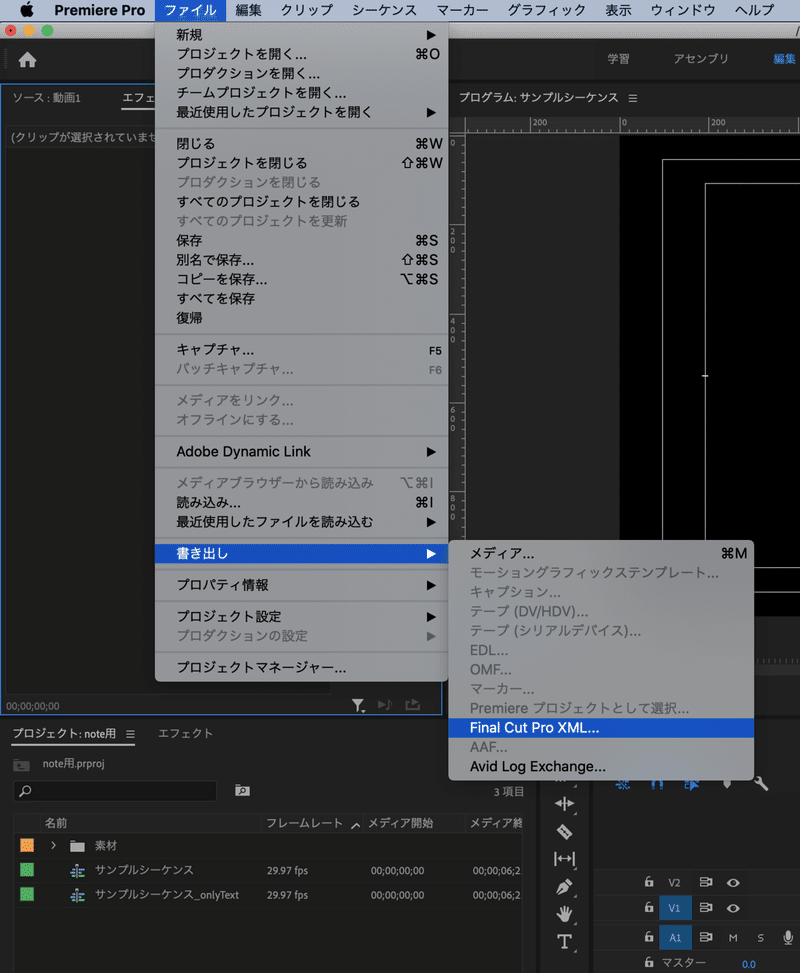
Task: Go to the Home screen icon
Action: 27,60
